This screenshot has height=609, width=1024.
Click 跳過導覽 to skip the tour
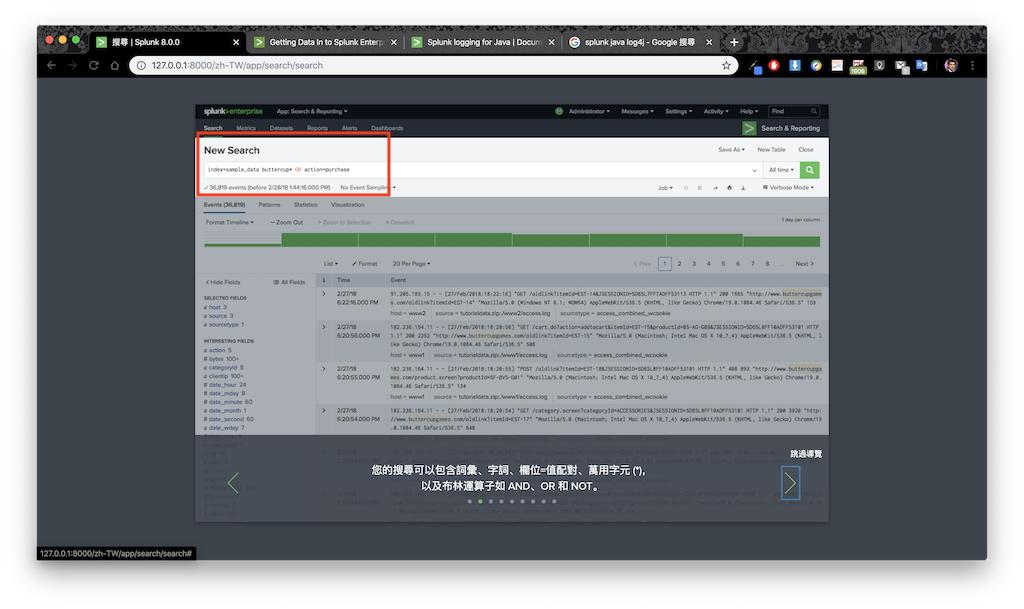tap(806, 454)
